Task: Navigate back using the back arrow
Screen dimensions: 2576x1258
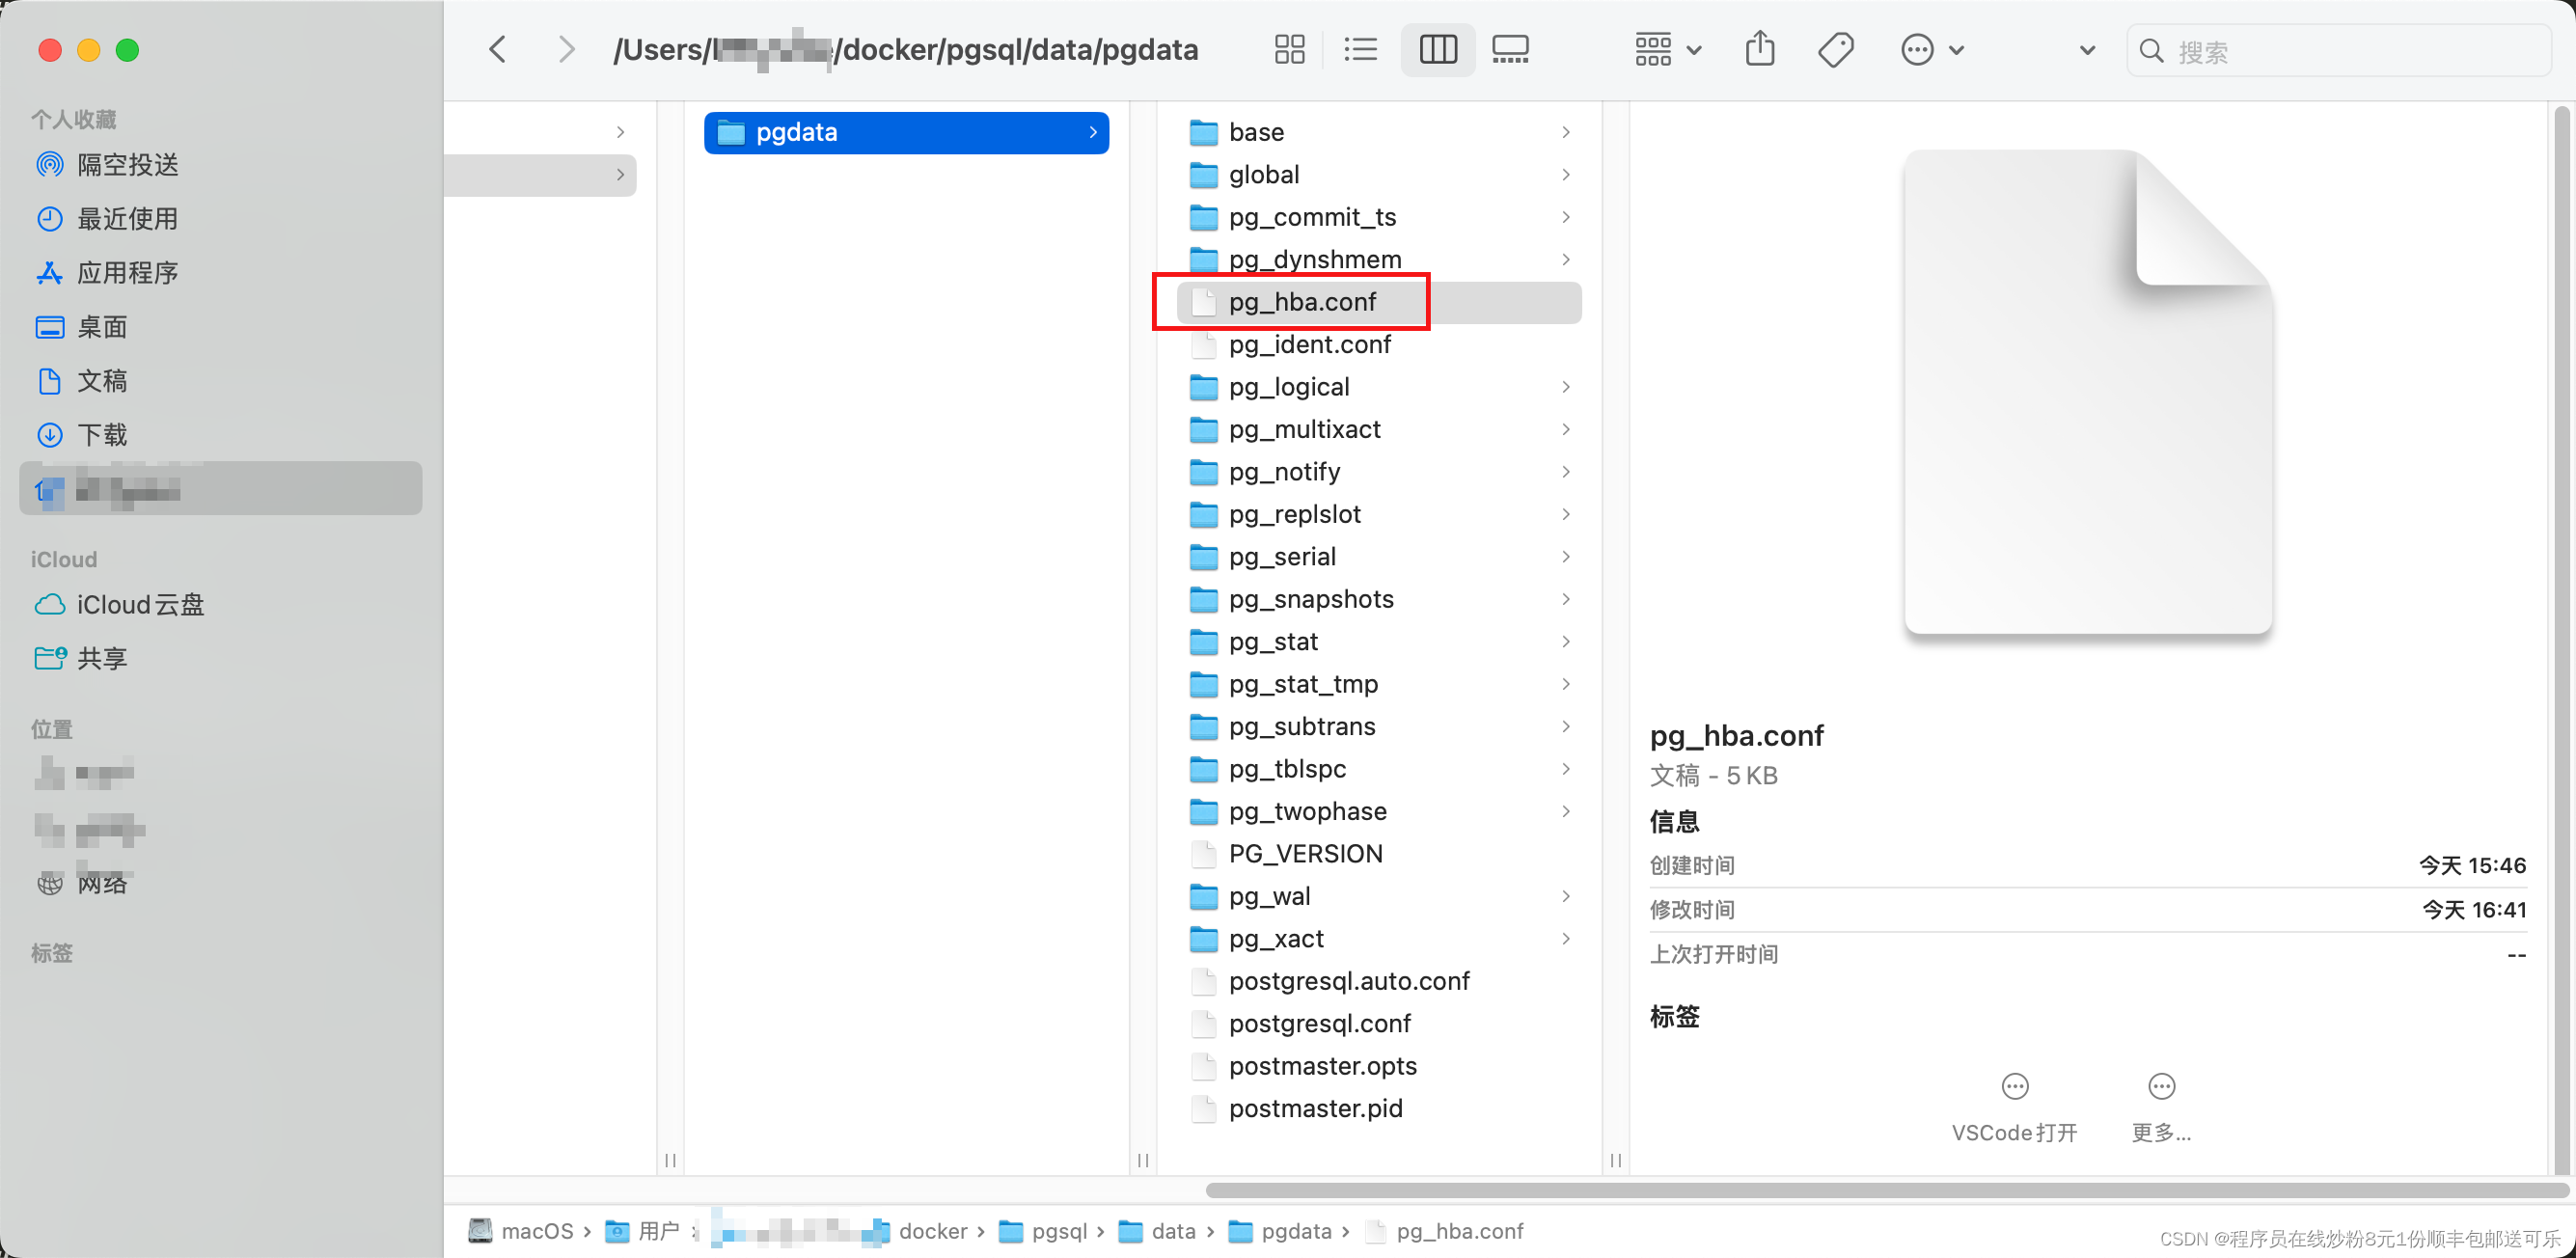Action: 497,49
